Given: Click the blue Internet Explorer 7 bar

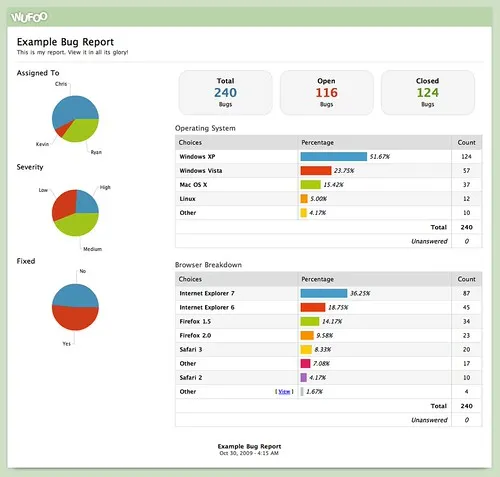Looking at the screenshot, I should (324, 293).
